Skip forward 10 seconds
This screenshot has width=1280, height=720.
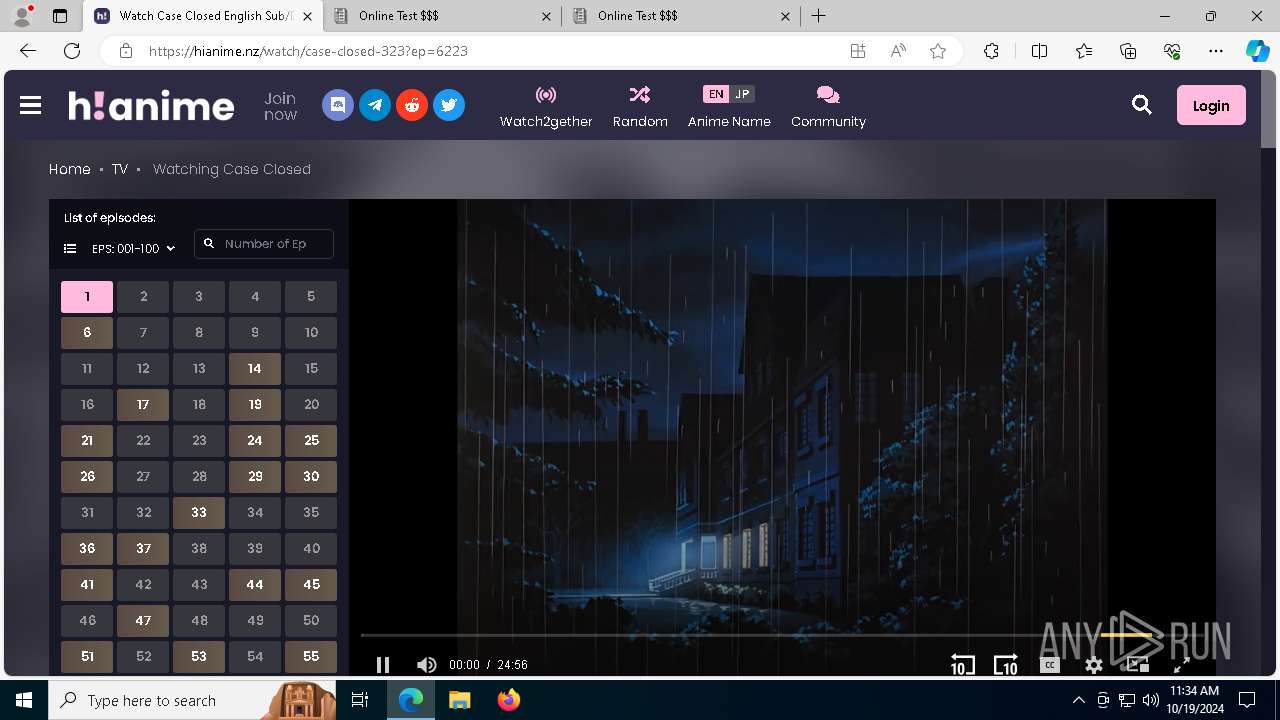coord(1005,665)
